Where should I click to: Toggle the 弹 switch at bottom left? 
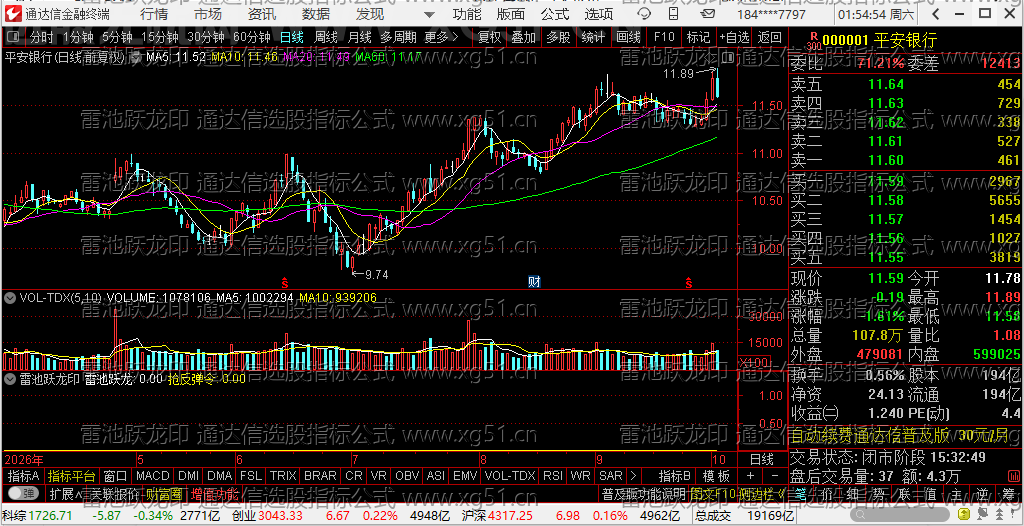click(x=22, y=492)
